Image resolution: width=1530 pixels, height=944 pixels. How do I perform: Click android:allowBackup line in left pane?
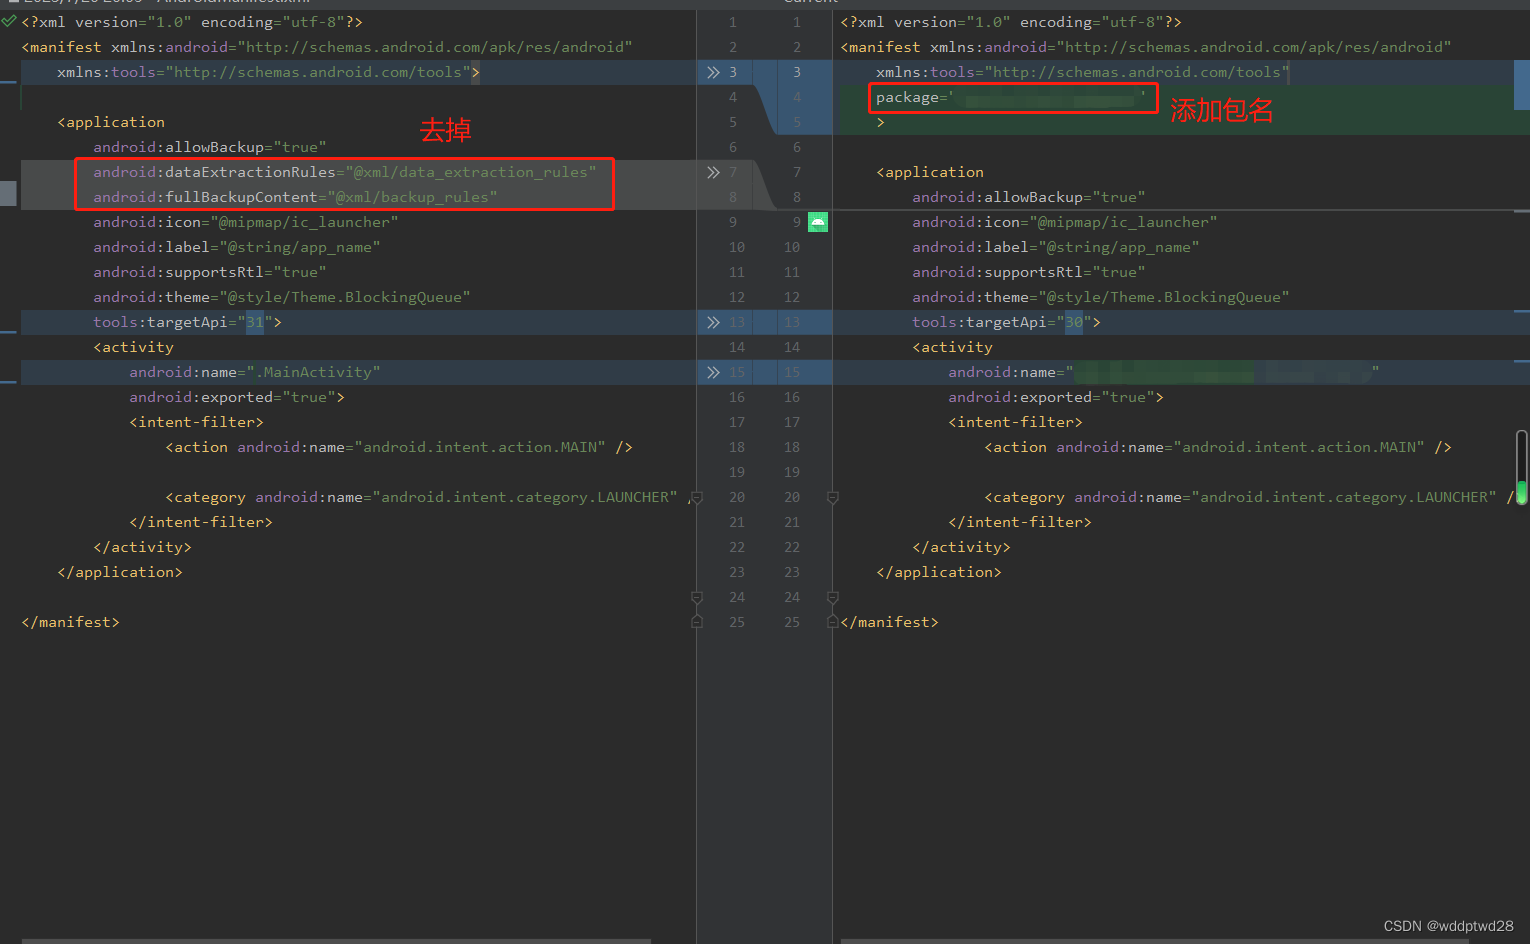pos(210,147)
